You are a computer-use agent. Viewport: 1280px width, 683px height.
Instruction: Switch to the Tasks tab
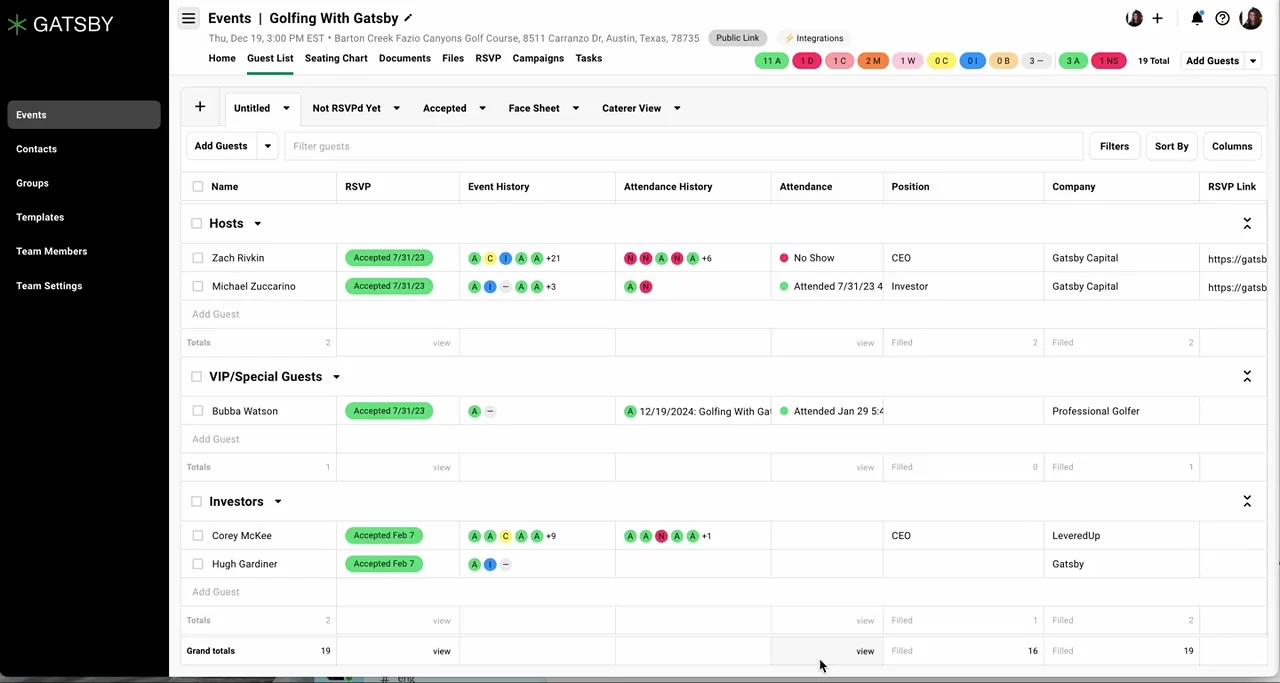tap(589, 58)
